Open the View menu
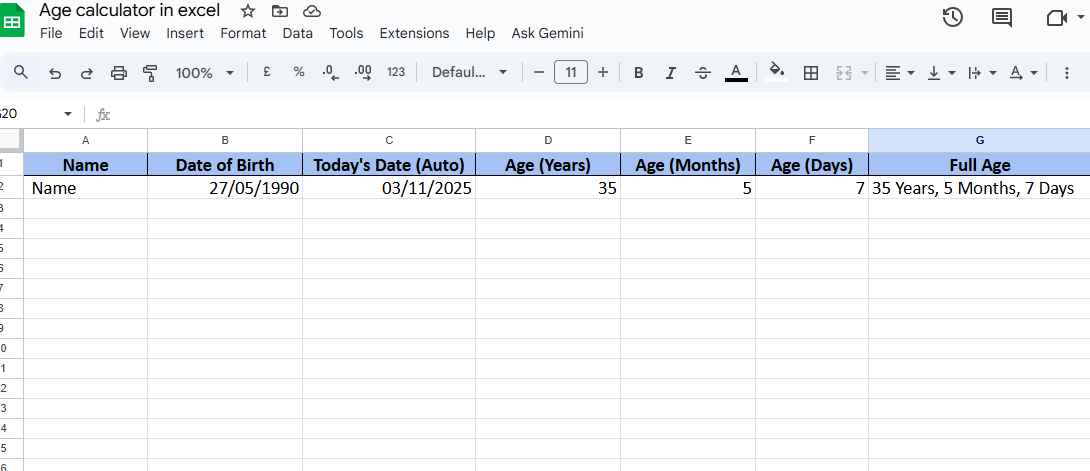The height and width of the screenshot is (471, 1090). (135, 33)
